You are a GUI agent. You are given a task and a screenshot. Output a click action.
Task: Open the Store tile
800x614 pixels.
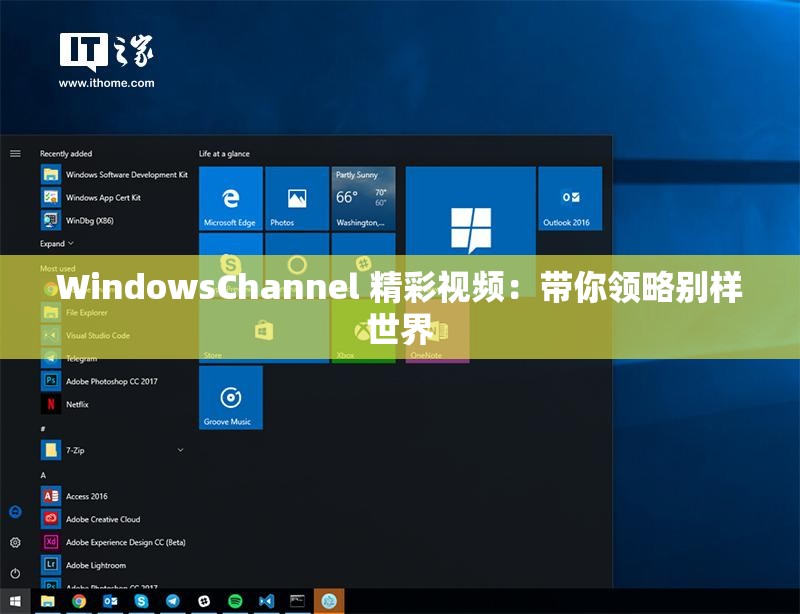click(264, 331)
